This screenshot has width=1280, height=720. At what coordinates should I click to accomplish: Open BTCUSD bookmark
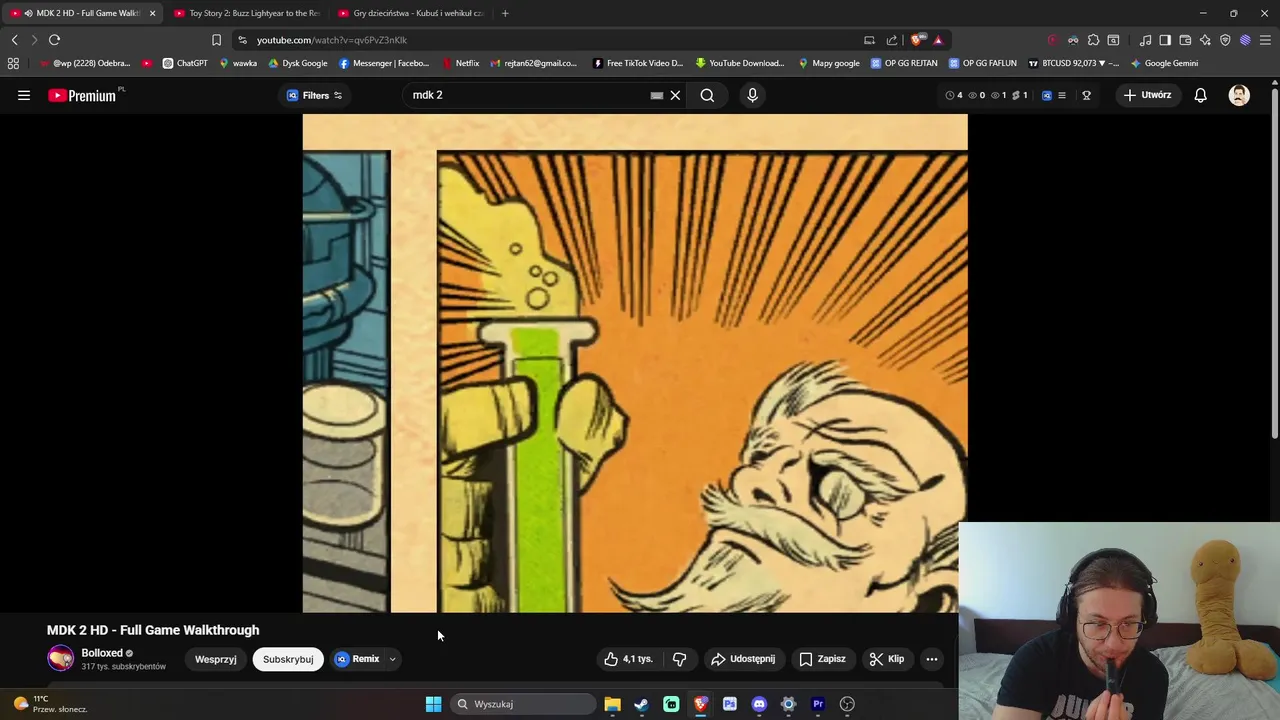[x=1072, y=63]
